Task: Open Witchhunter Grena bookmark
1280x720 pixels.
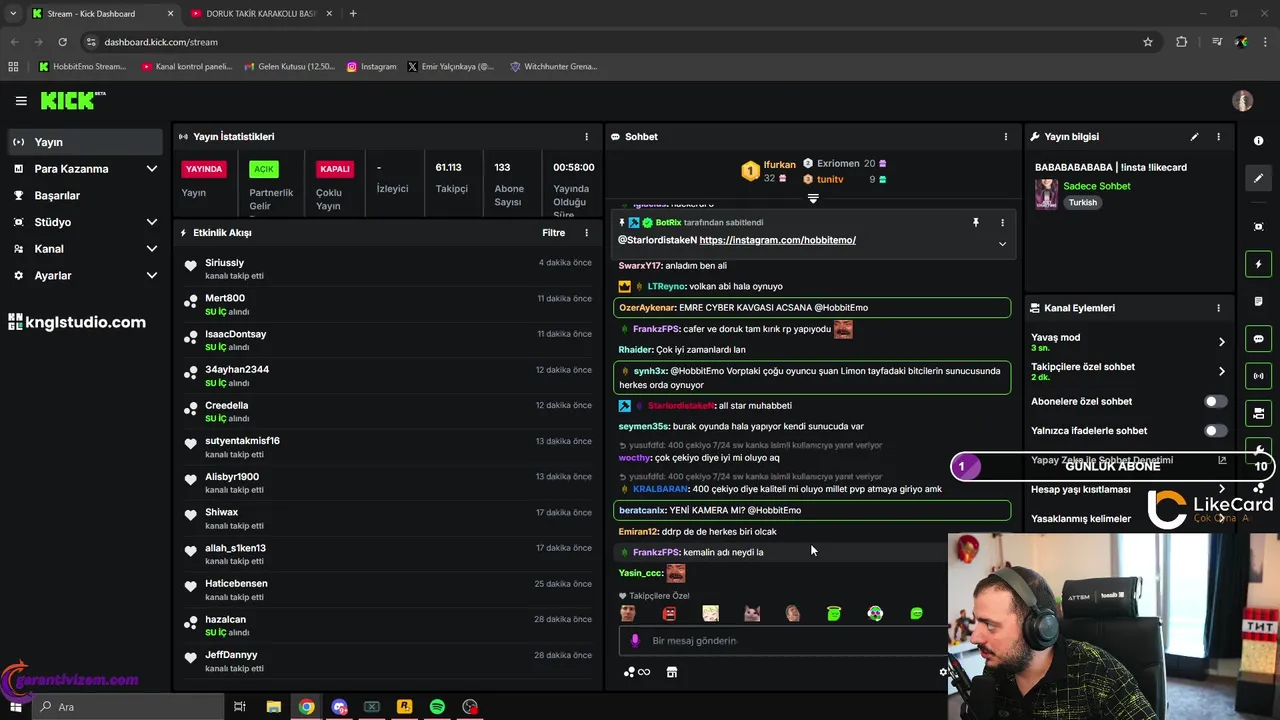Action: click(x=554, y=67)
